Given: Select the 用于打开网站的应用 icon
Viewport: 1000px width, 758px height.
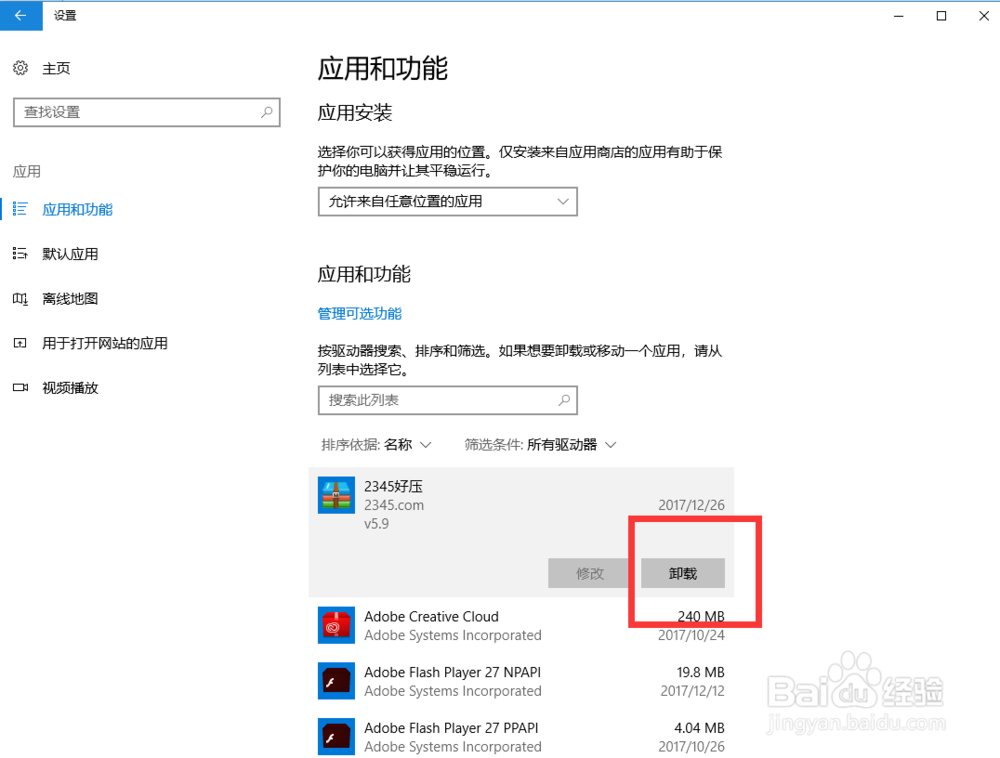Looking at the screenshot, I should (20, 343).
